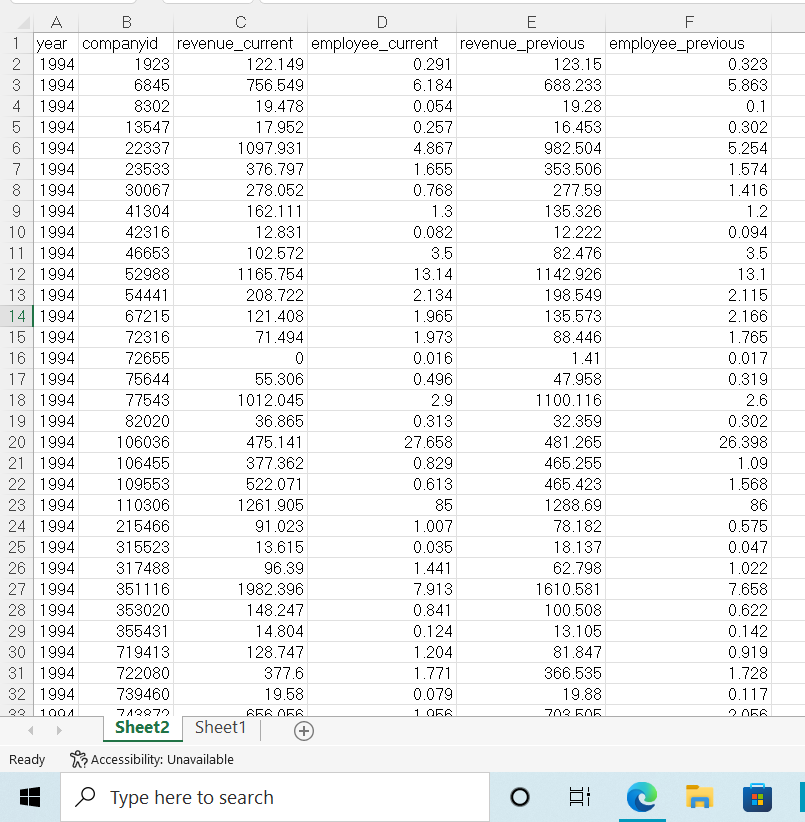
Task: Open the Windows Start menu
Action: coord(29,797)
